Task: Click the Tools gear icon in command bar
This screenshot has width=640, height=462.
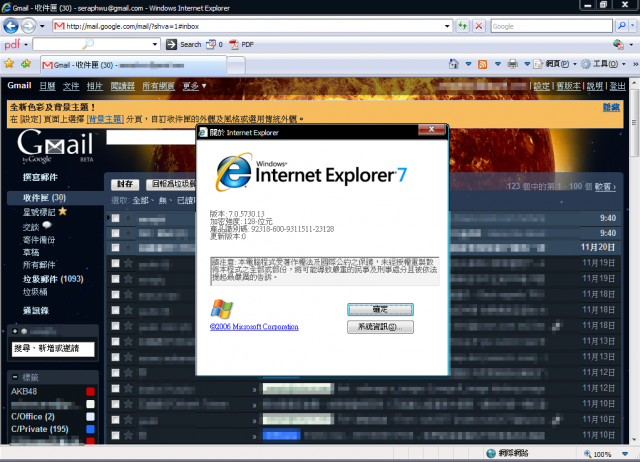Action: click(586, 64)
